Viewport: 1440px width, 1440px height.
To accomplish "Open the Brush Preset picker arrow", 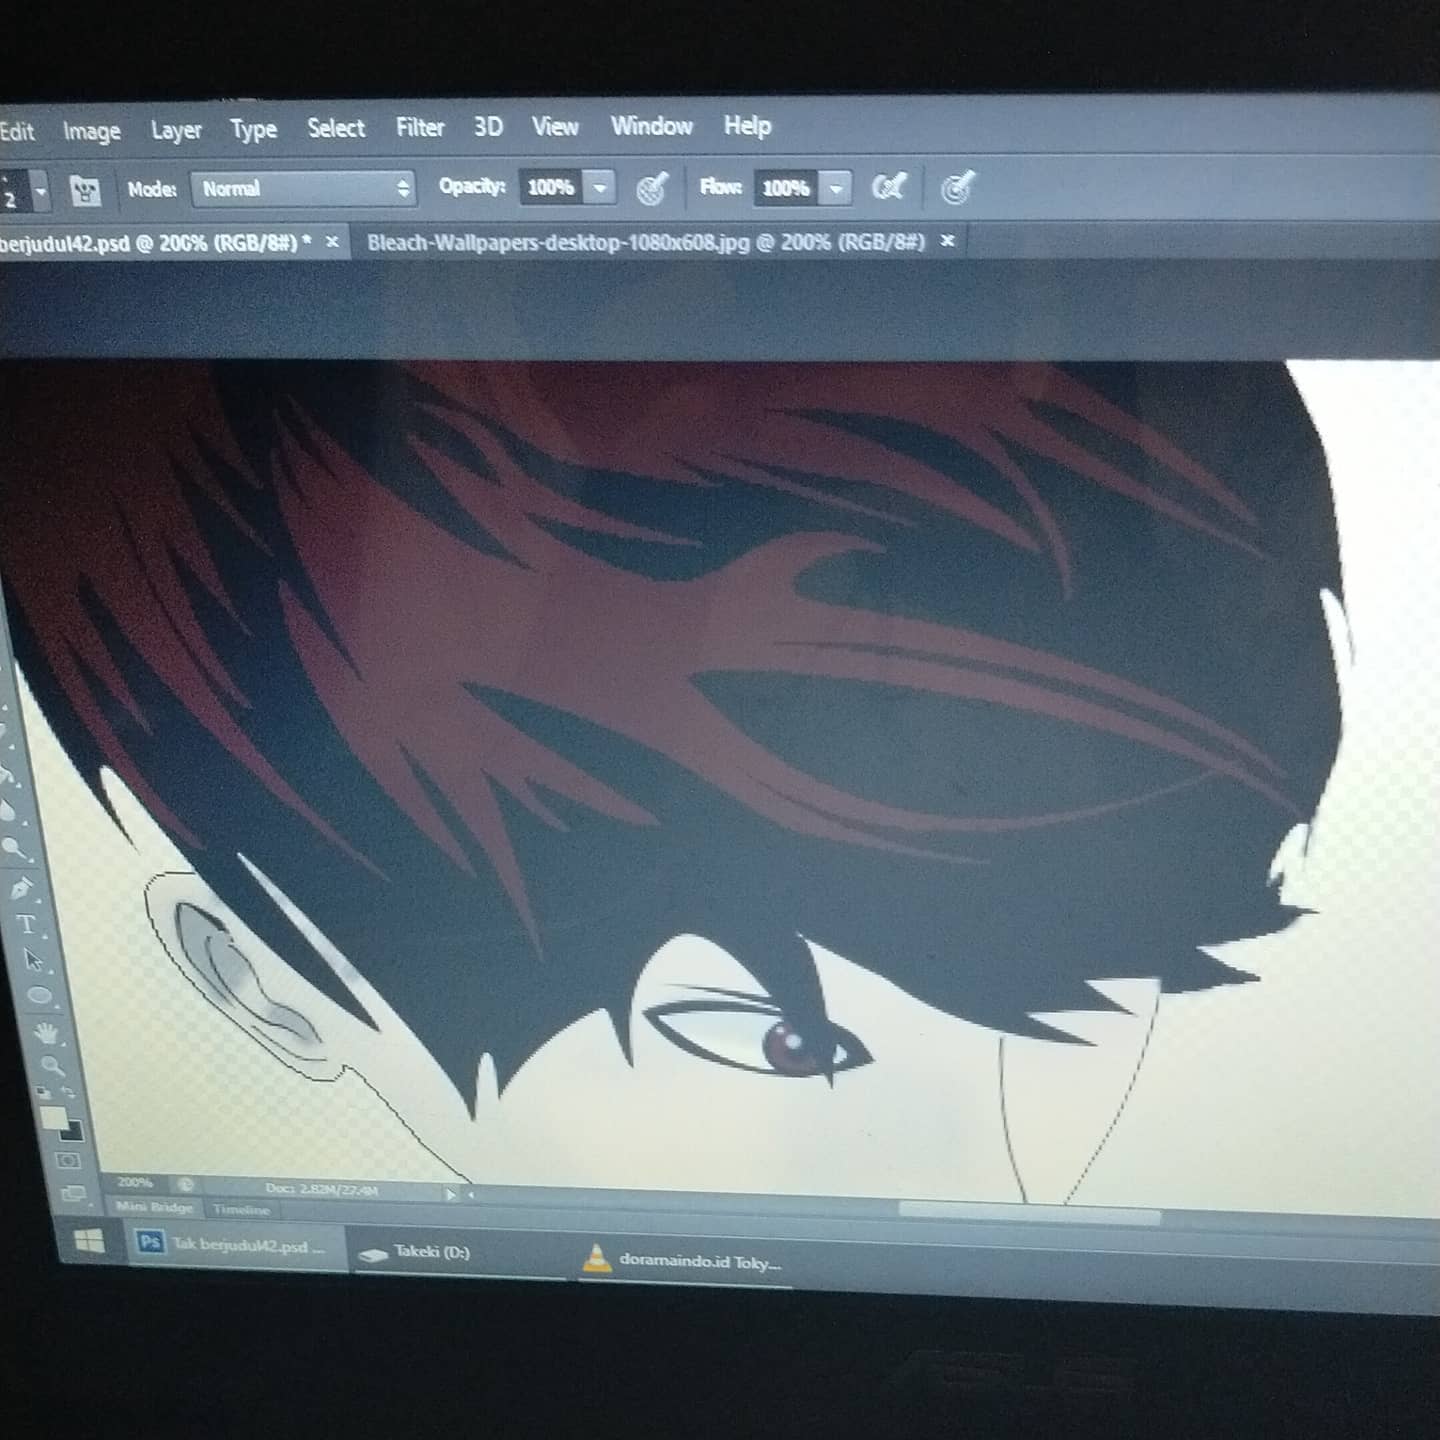I will point(40,191).
